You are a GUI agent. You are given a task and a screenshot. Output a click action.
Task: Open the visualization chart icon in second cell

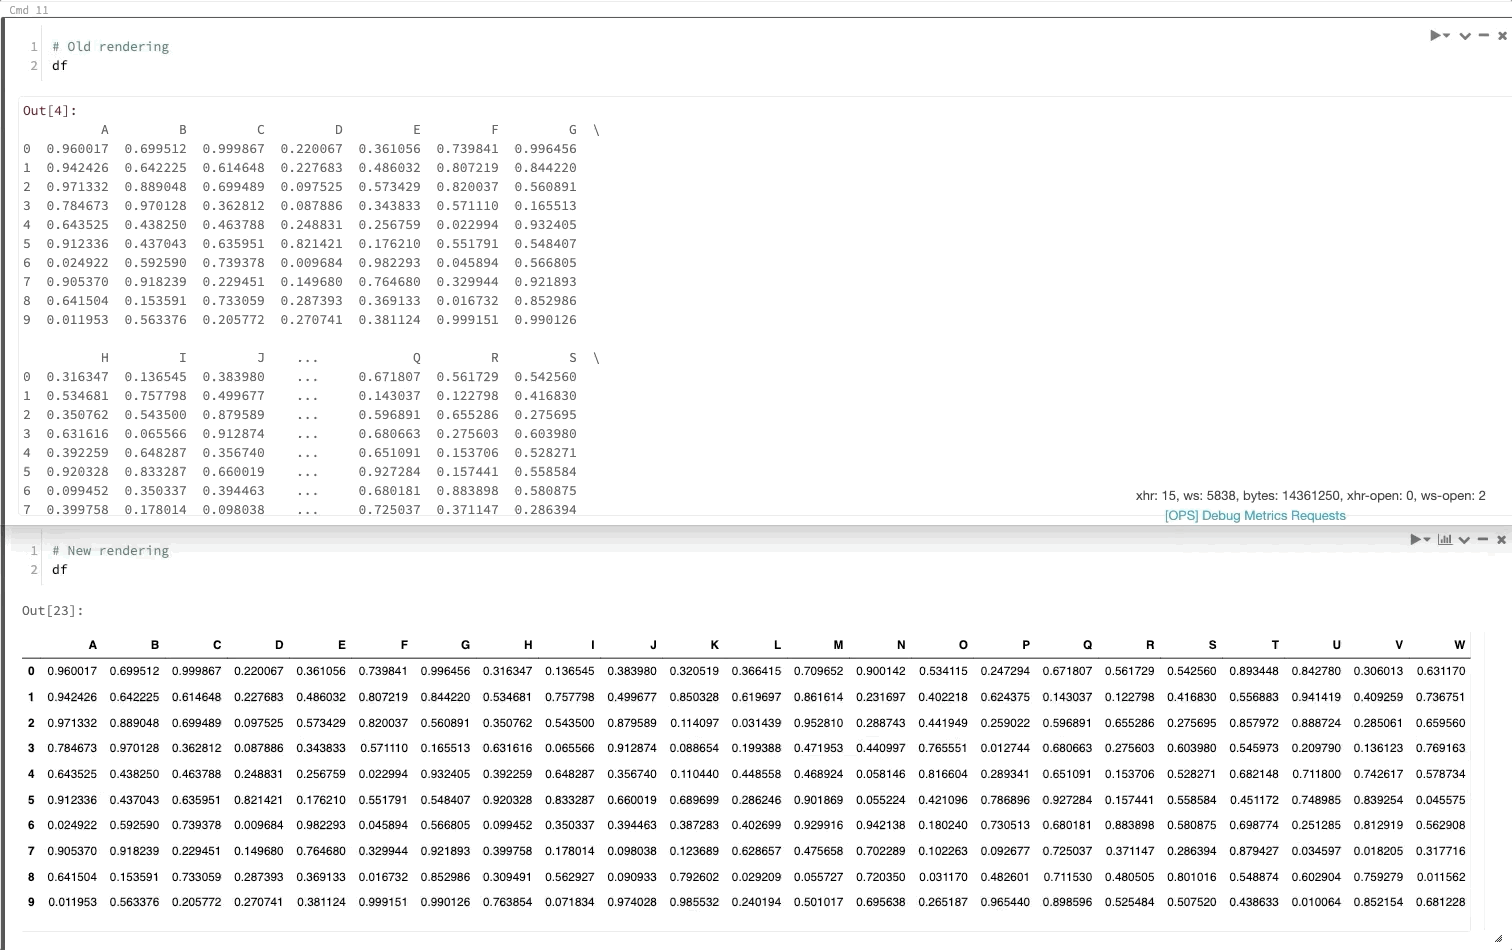tap(1445, 539)
